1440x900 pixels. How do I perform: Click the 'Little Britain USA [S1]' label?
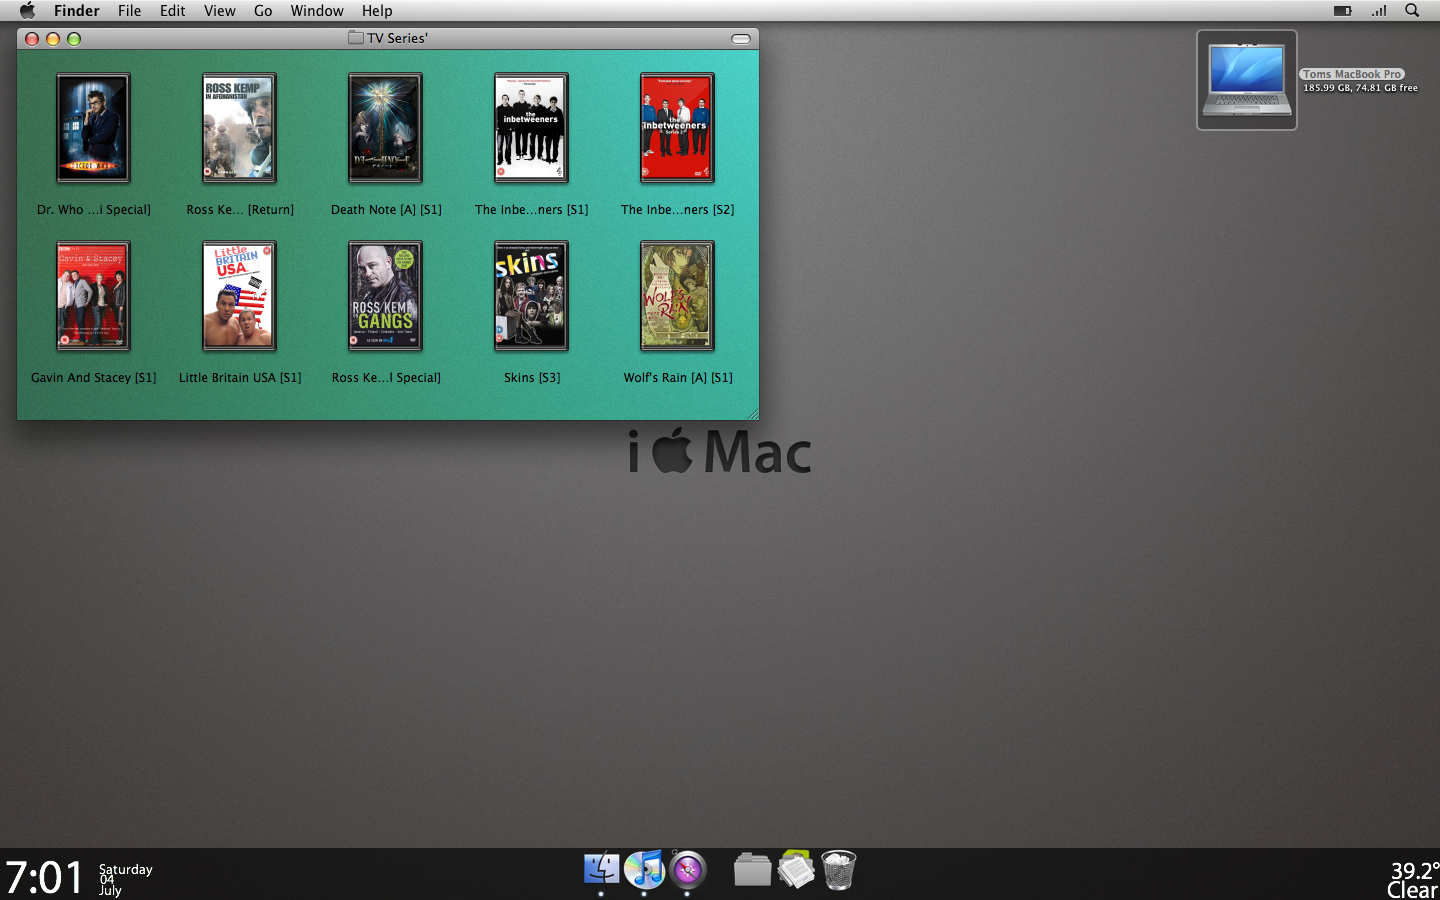click(240, 378)
